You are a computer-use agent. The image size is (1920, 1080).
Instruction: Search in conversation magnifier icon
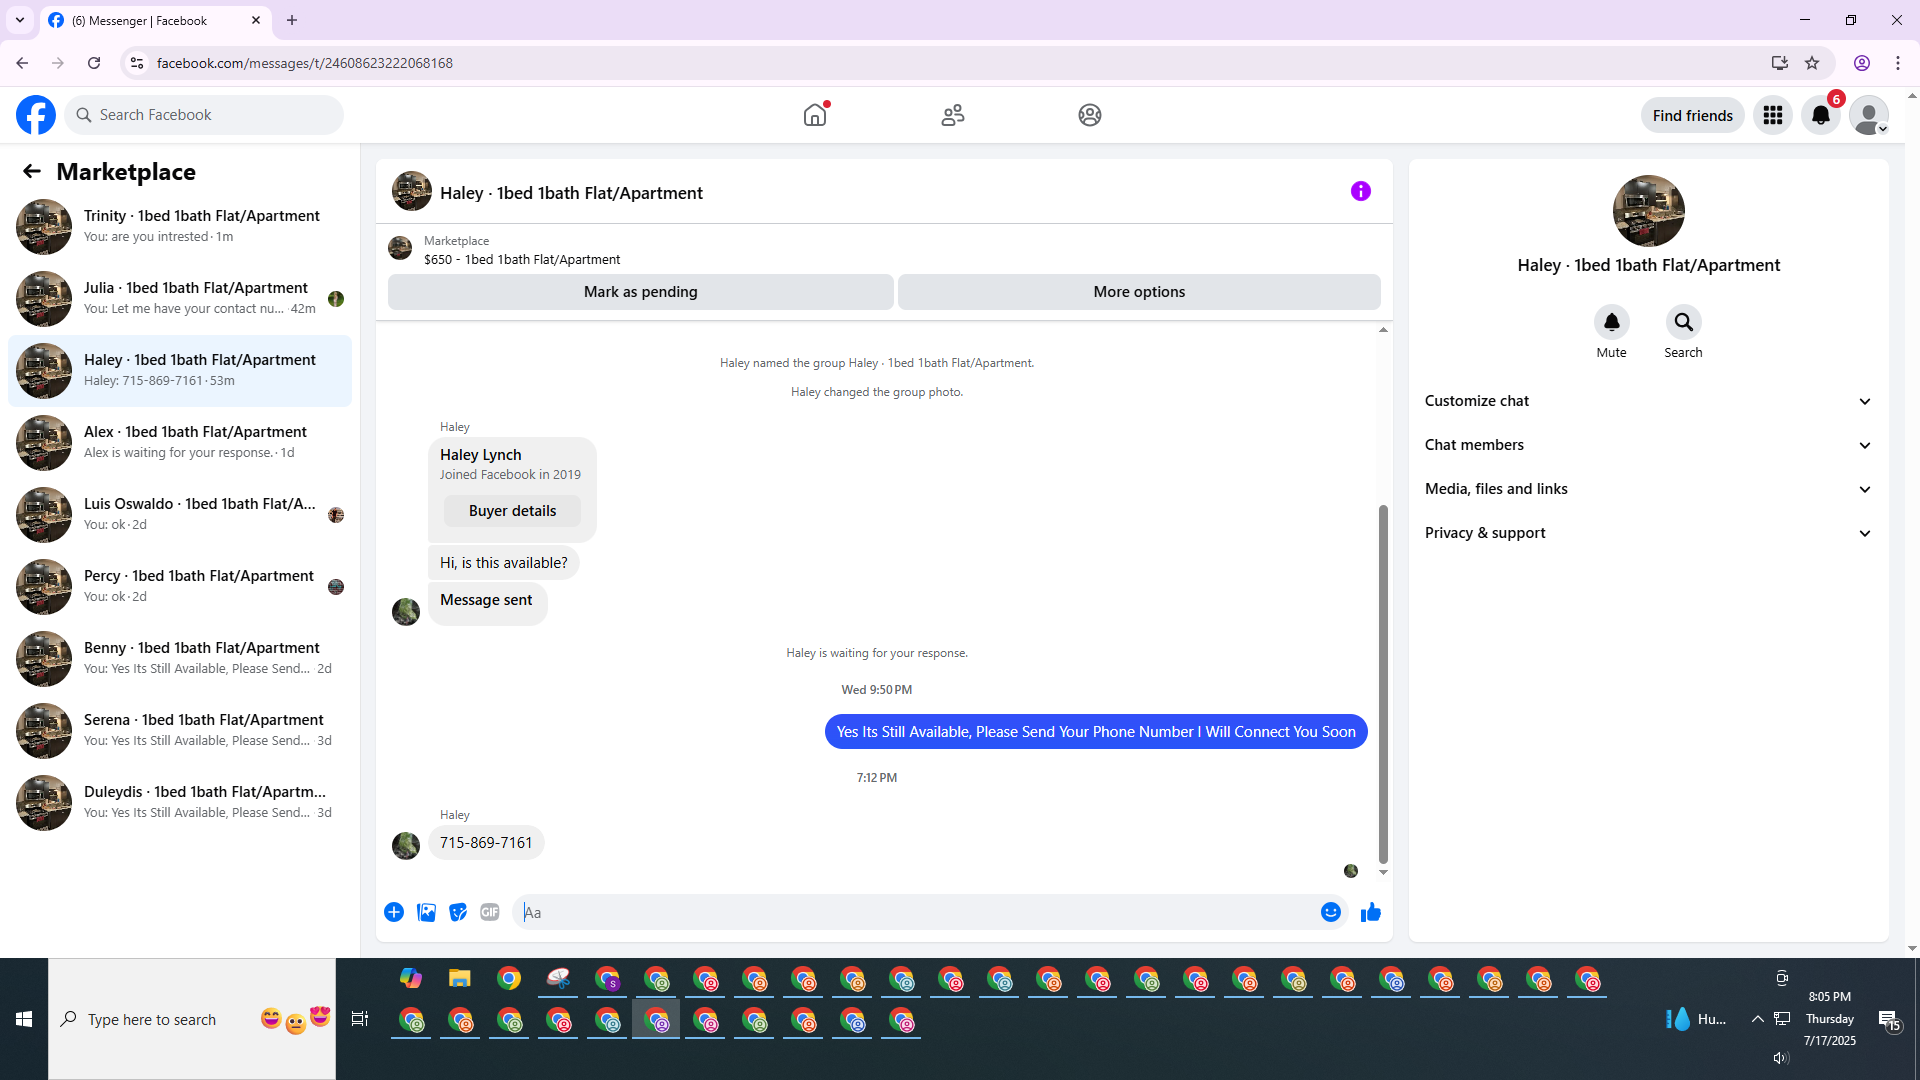coord(1683,322)
